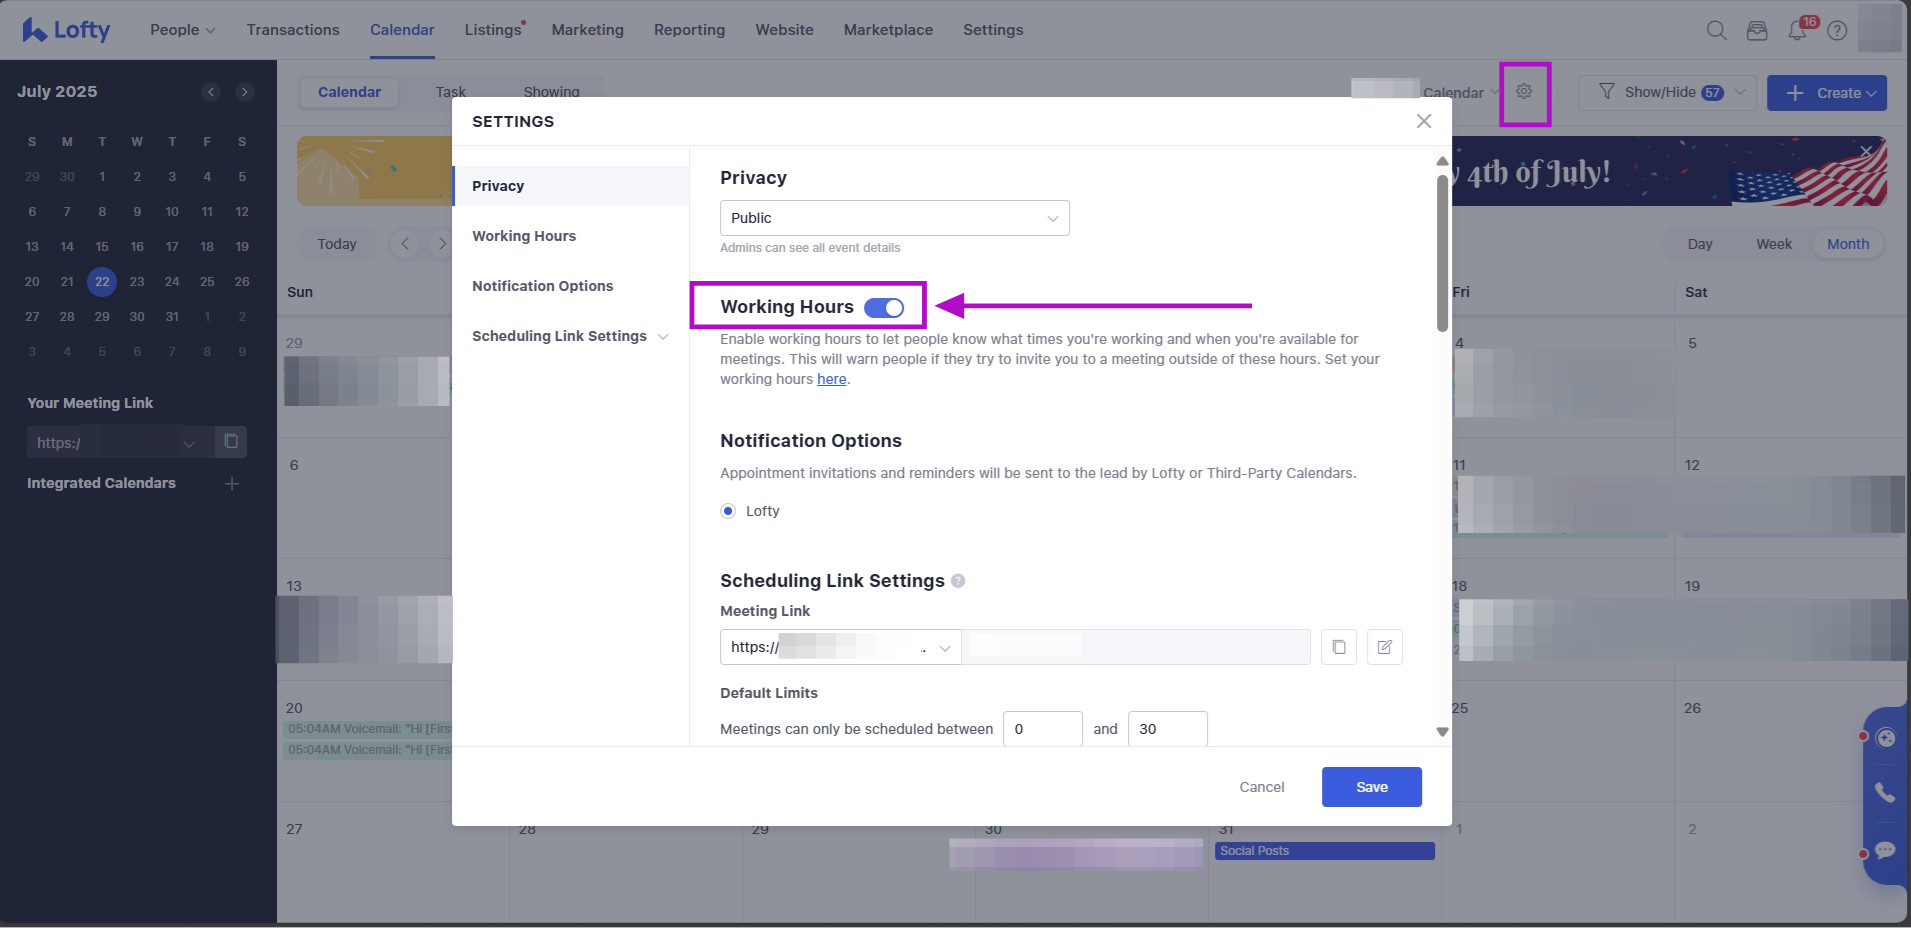The height and width of the screenshot is (928, 1911).
Task: Select the Lofty radio button
Action: coord(728,511)
